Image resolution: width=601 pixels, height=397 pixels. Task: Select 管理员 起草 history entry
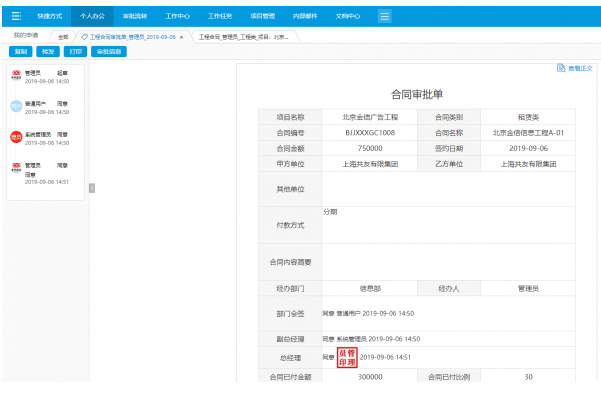tap(46, 77)
